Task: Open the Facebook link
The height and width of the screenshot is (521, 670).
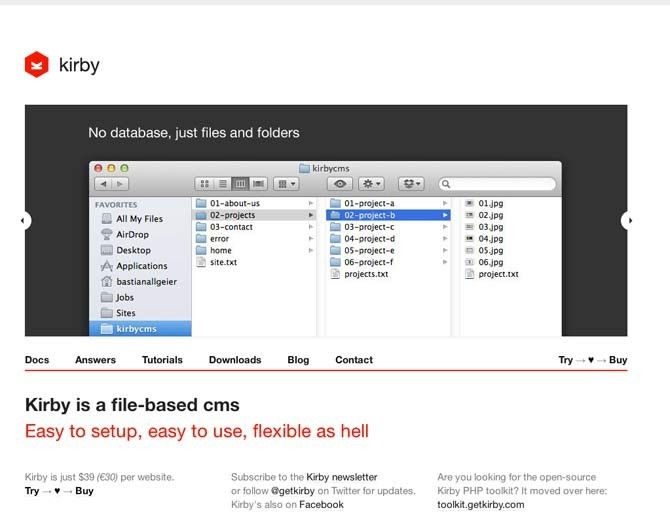Action: (321, 505)
